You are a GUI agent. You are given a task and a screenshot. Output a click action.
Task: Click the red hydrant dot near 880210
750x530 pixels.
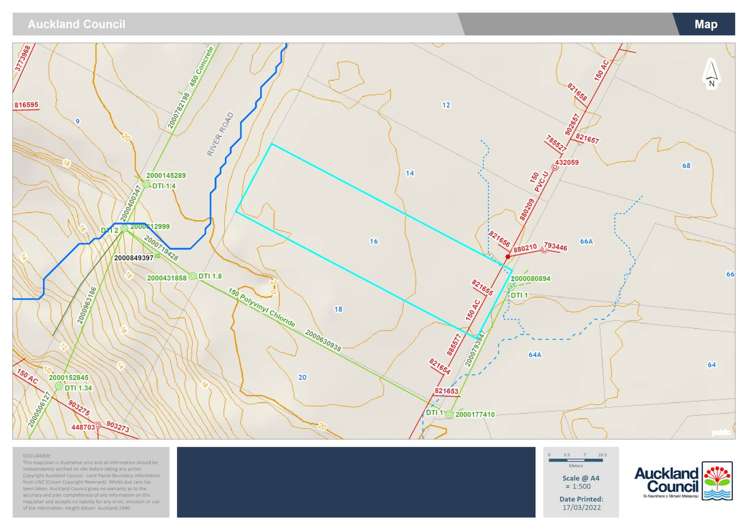508,256
